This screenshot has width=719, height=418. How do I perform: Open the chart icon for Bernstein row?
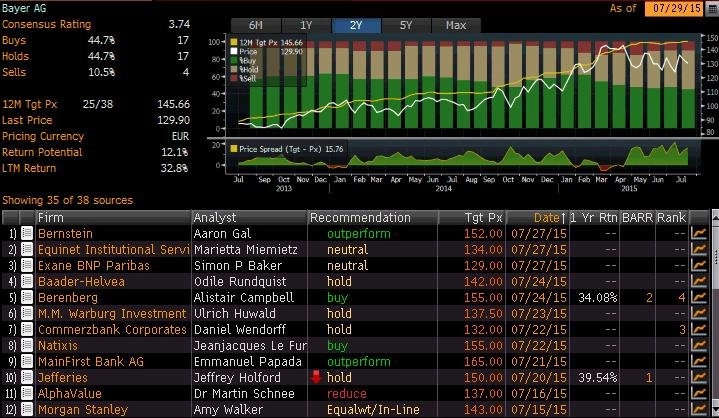coord(699,233)
